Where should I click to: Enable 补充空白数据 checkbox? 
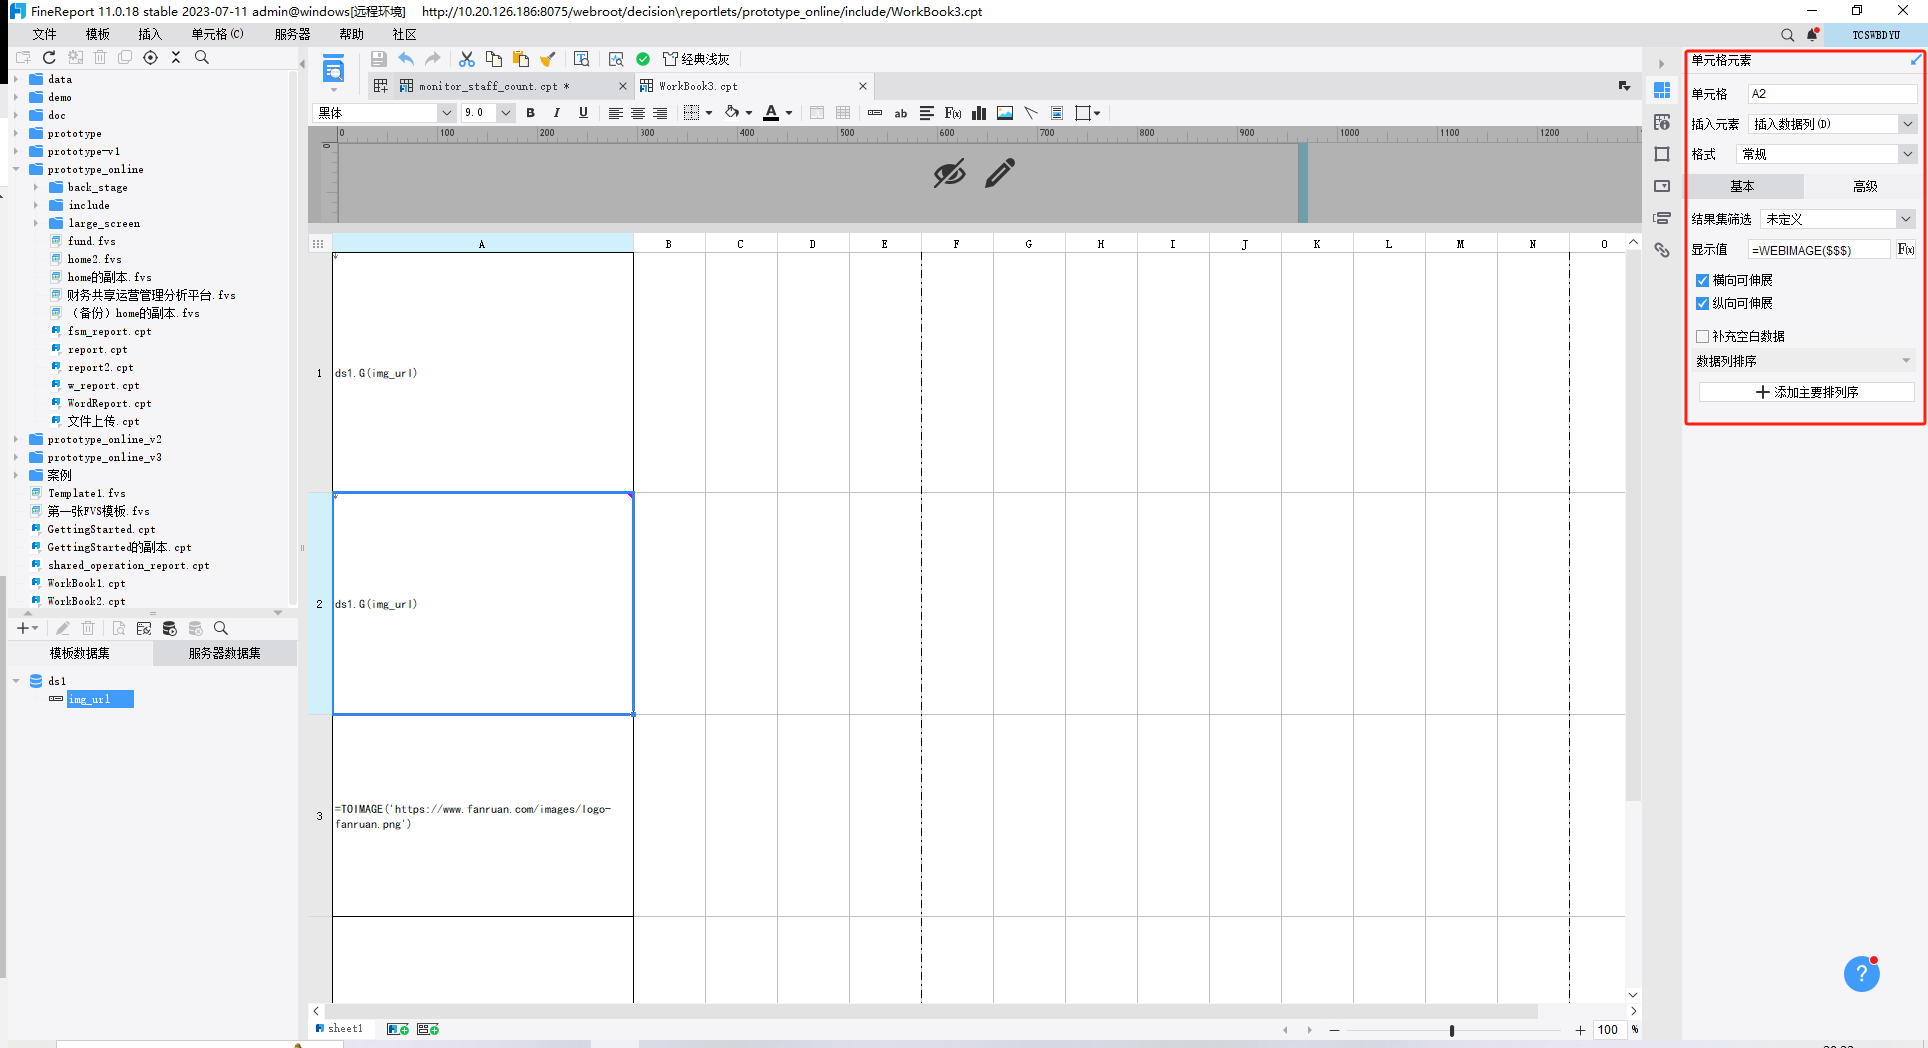click(x=1702, y=337)
